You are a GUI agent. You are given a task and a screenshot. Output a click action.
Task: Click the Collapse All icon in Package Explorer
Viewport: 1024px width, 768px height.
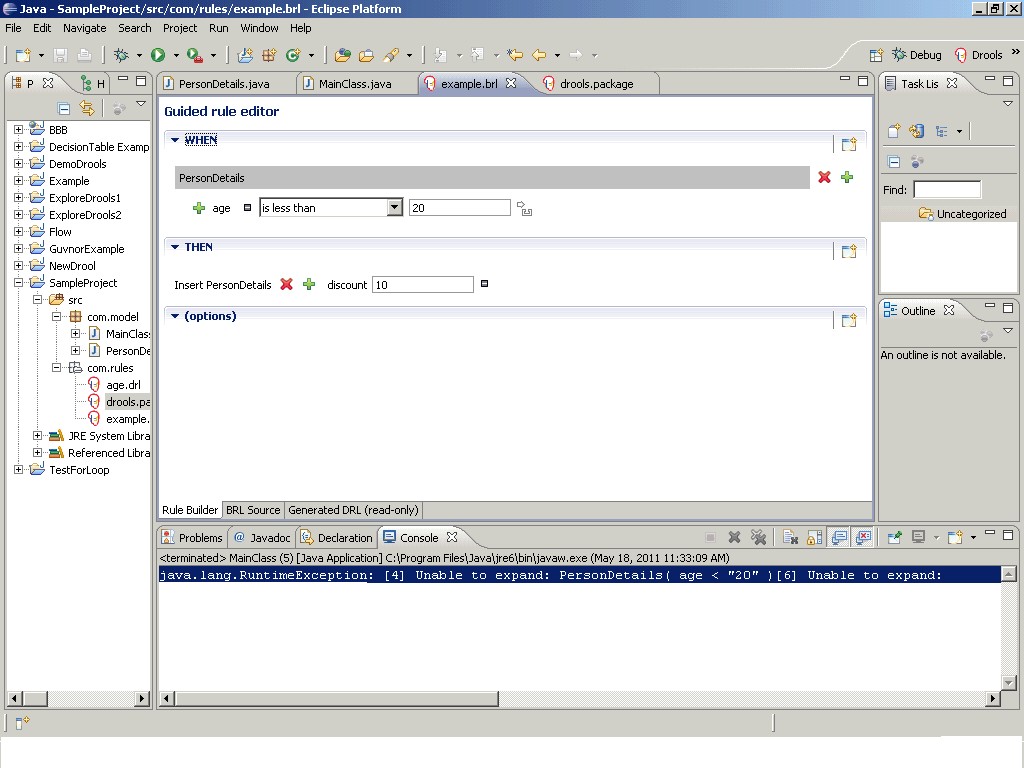pyautogui.click(x=64, y=108)
